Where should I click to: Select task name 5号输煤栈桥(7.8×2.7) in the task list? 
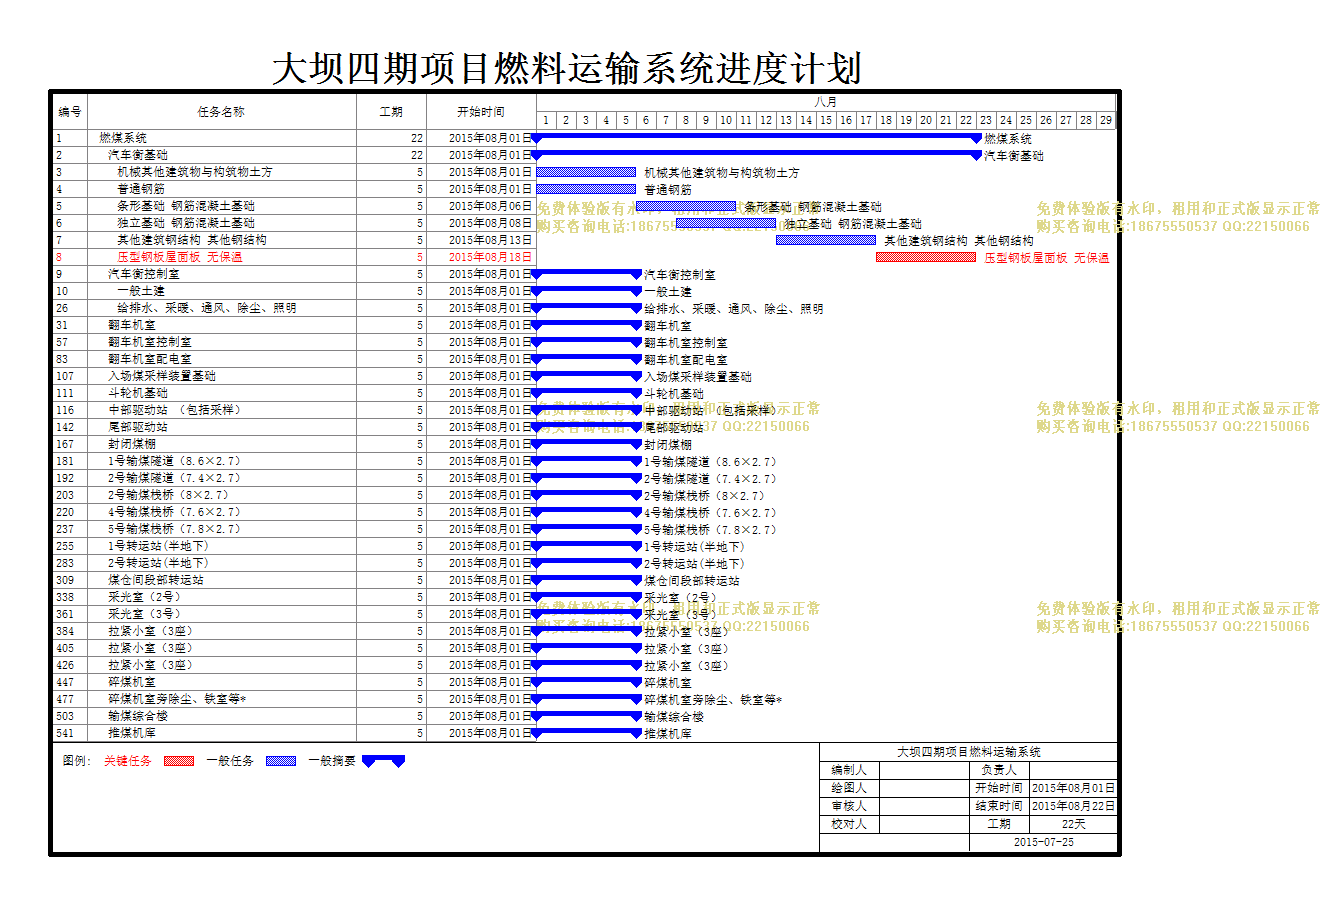click(x=175, y=529)
